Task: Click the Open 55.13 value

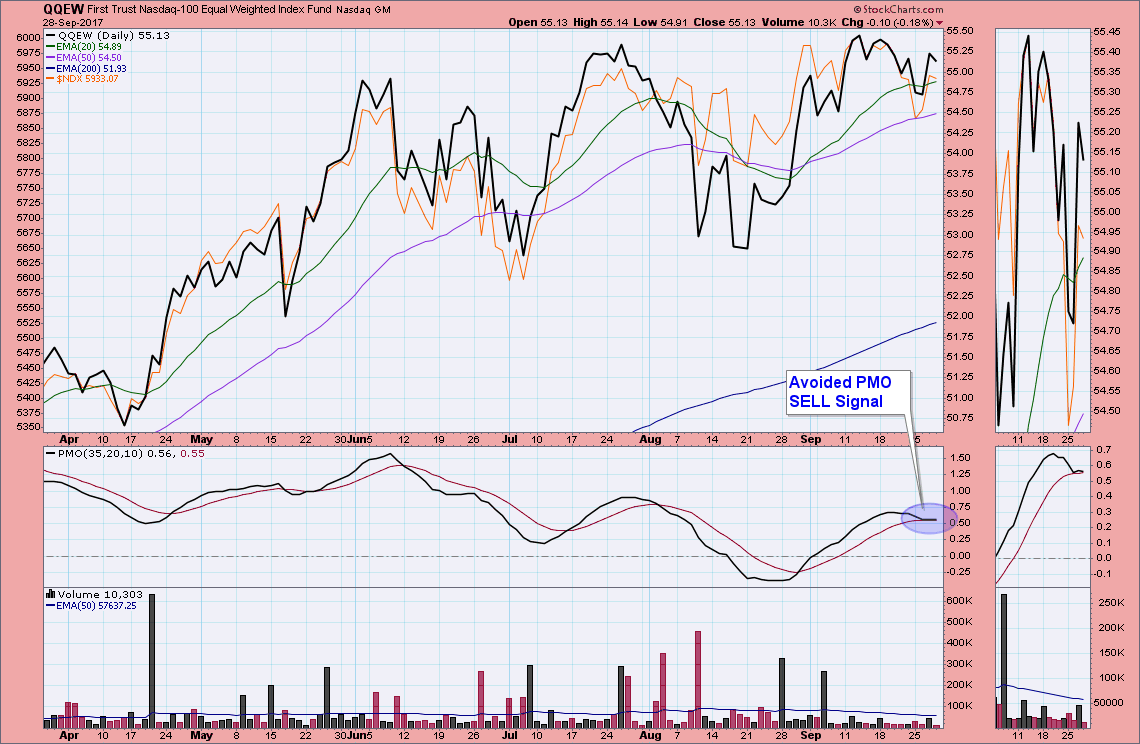Action: 539,23
